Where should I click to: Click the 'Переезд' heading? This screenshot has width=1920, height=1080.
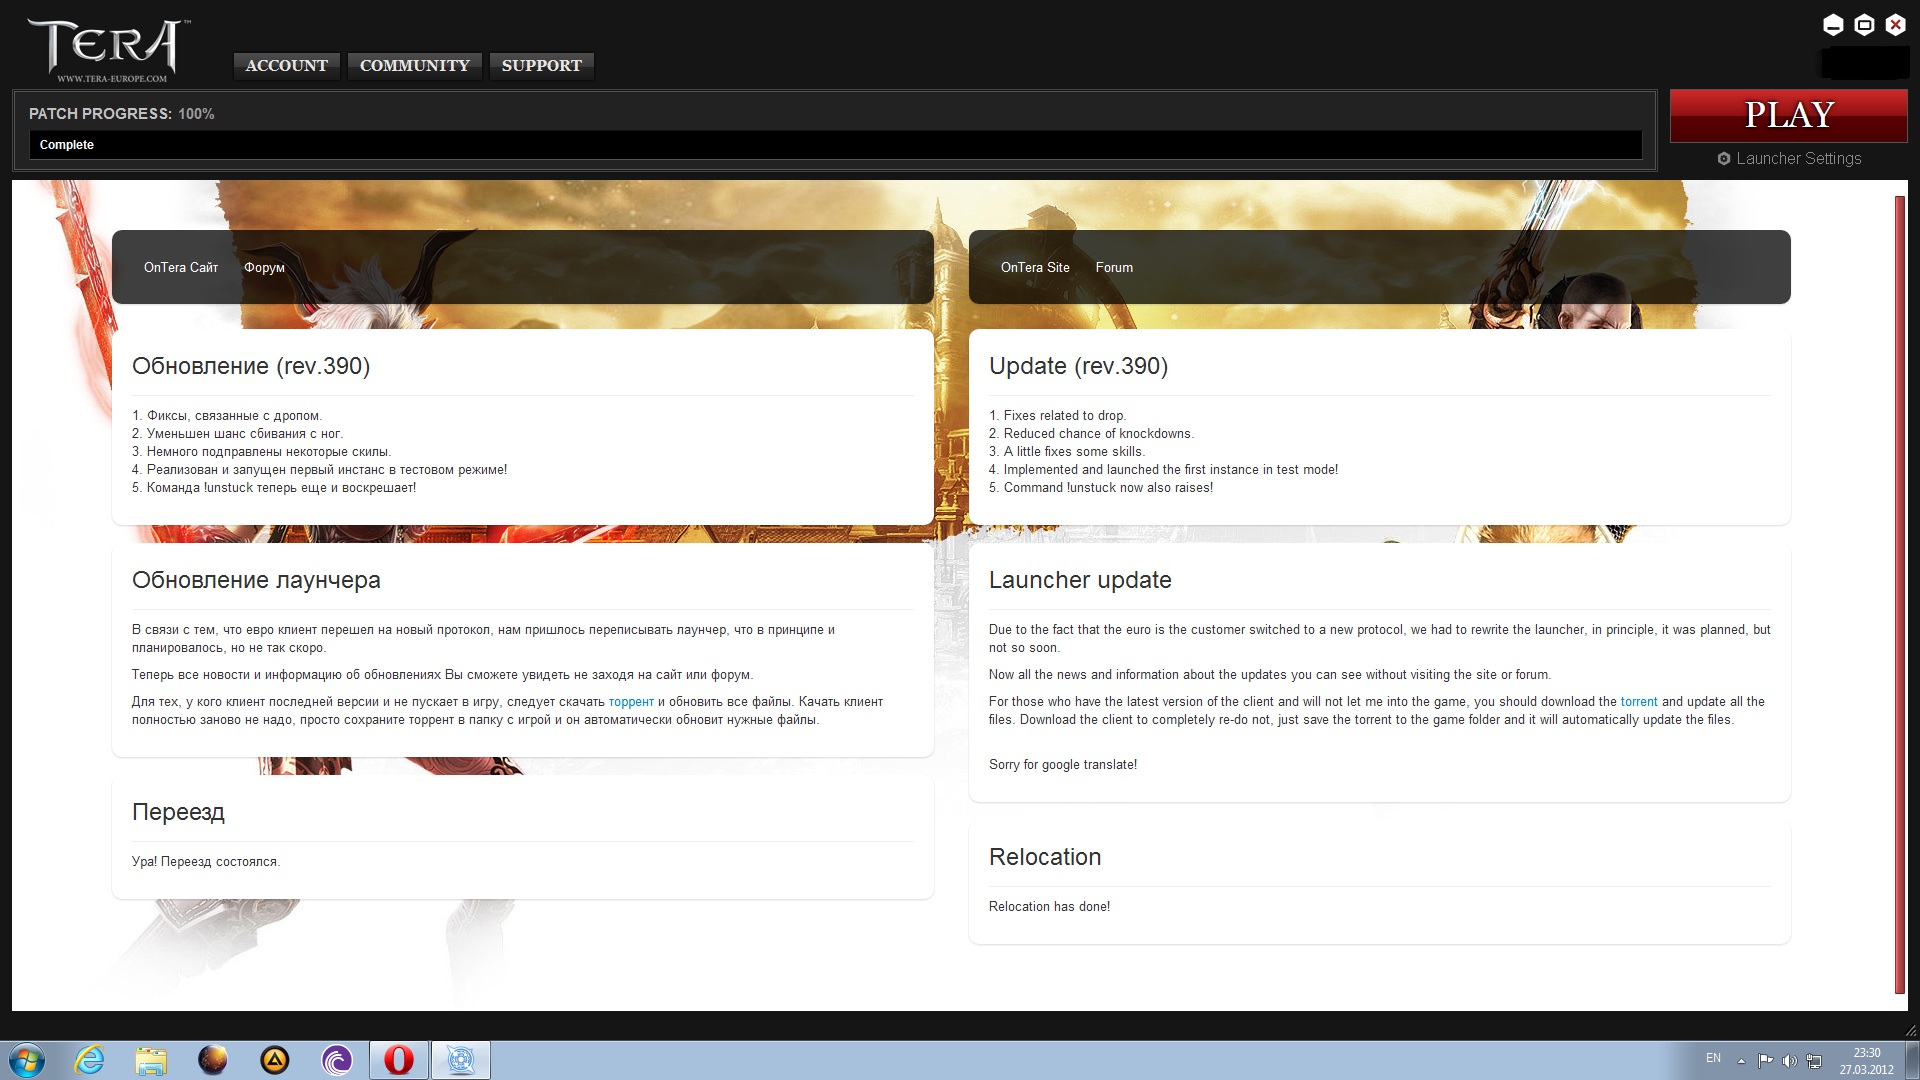point(178,812)
